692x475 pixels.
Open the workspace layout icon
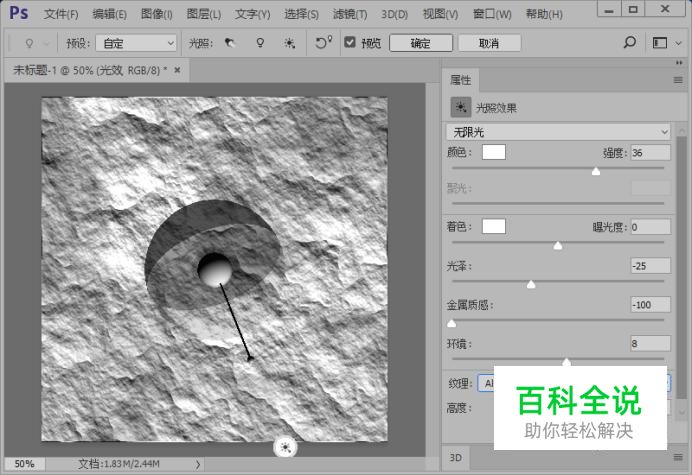(660, 43)
